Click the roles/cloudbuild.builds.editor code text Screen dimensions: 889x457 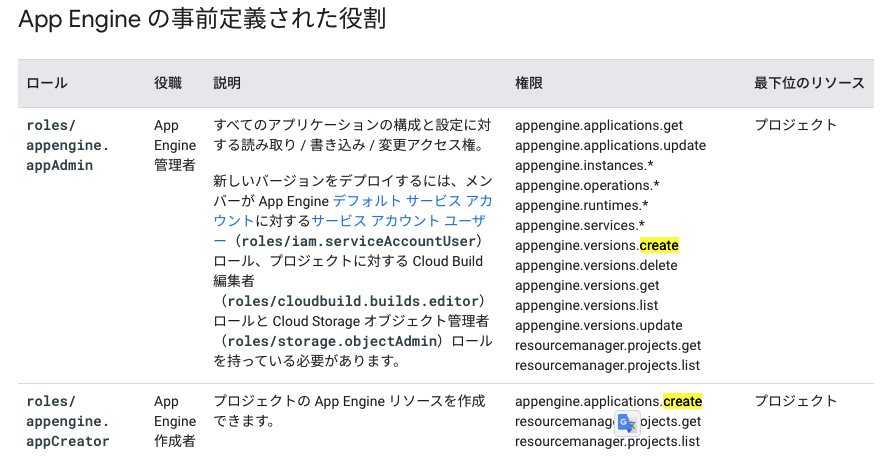click(353, 301)
